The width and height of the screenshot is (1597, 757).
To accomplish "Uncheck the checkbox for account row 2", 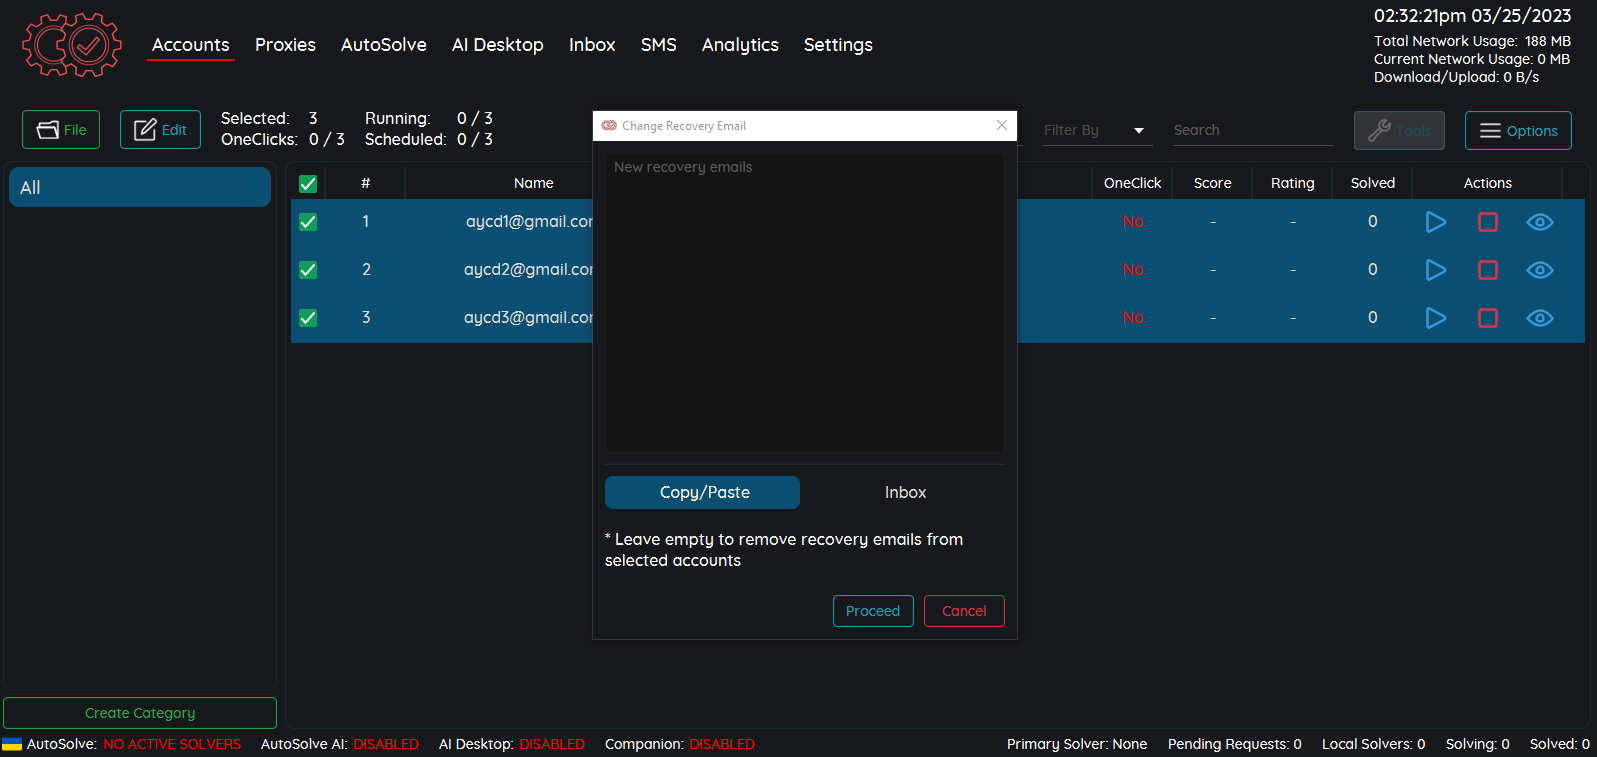I will pos(308,270).
